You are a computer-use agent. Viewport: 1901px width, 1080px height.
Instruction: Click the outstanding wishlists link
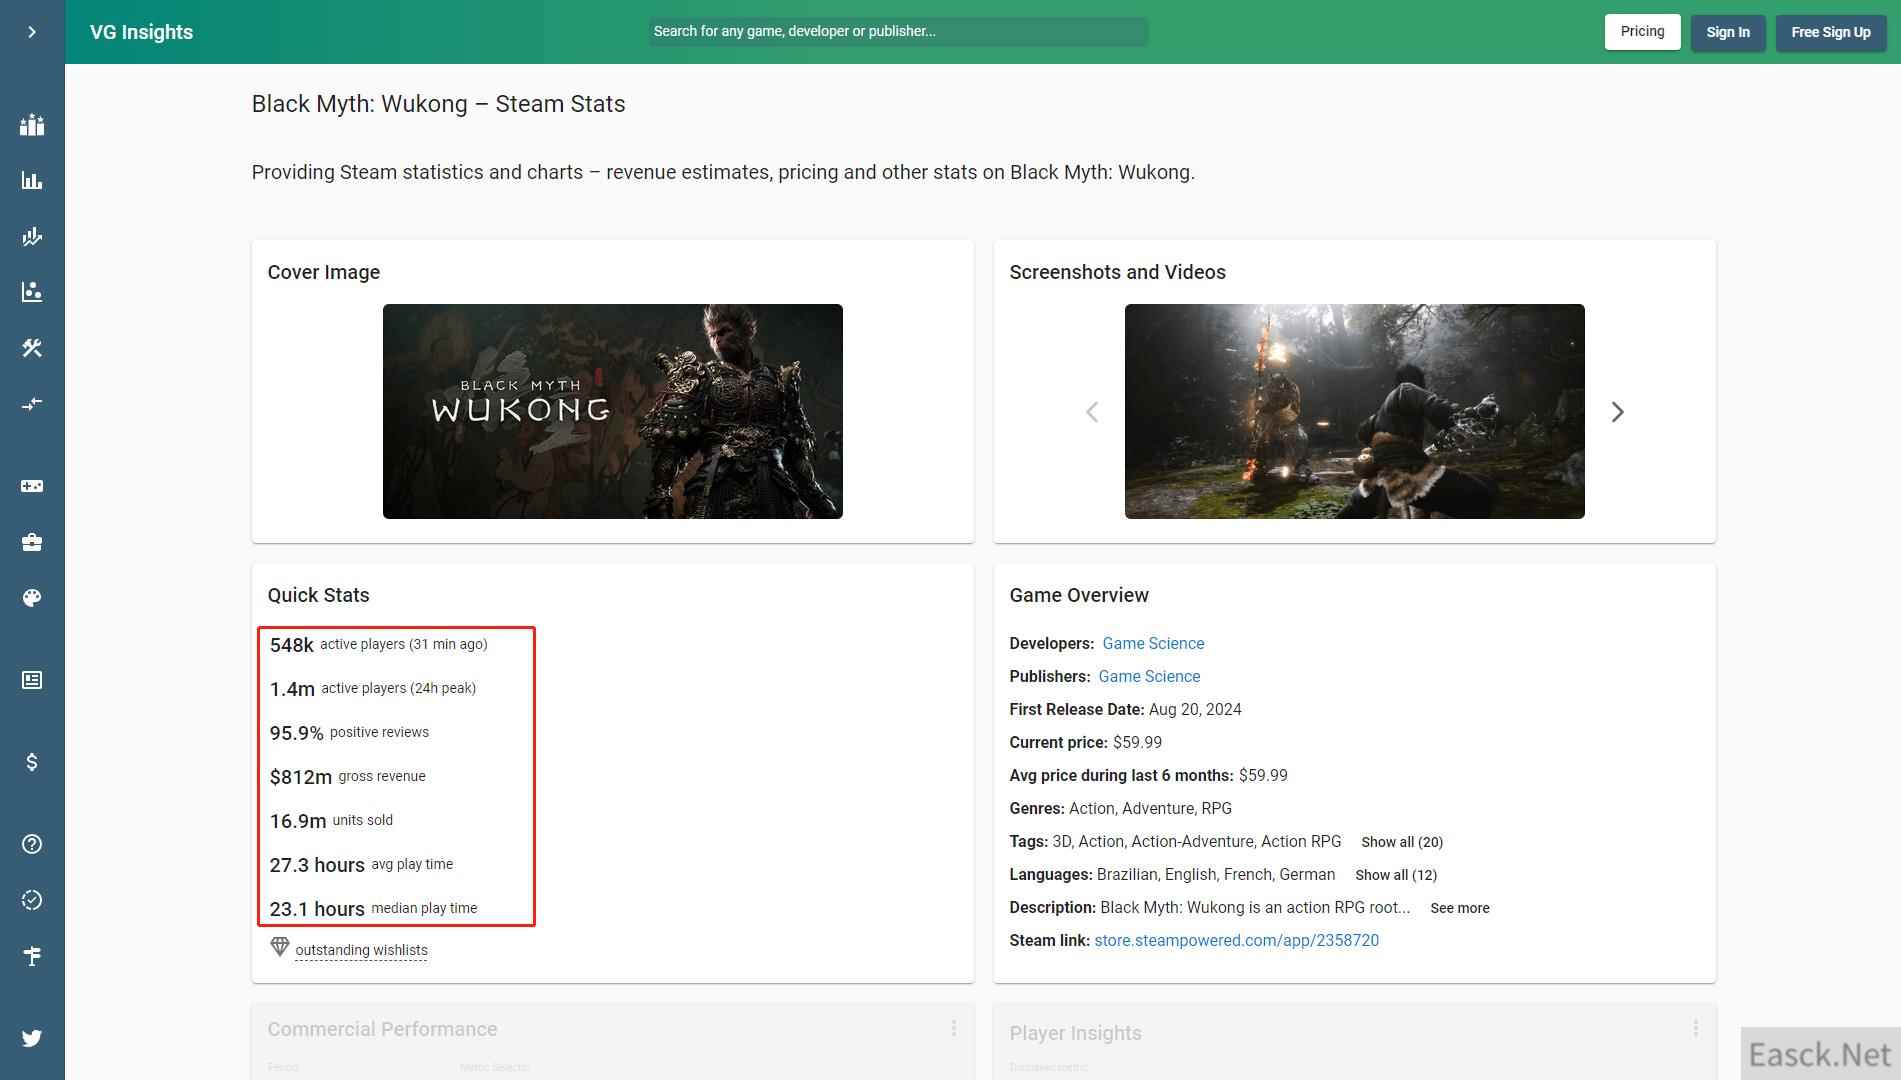[361, 950]
